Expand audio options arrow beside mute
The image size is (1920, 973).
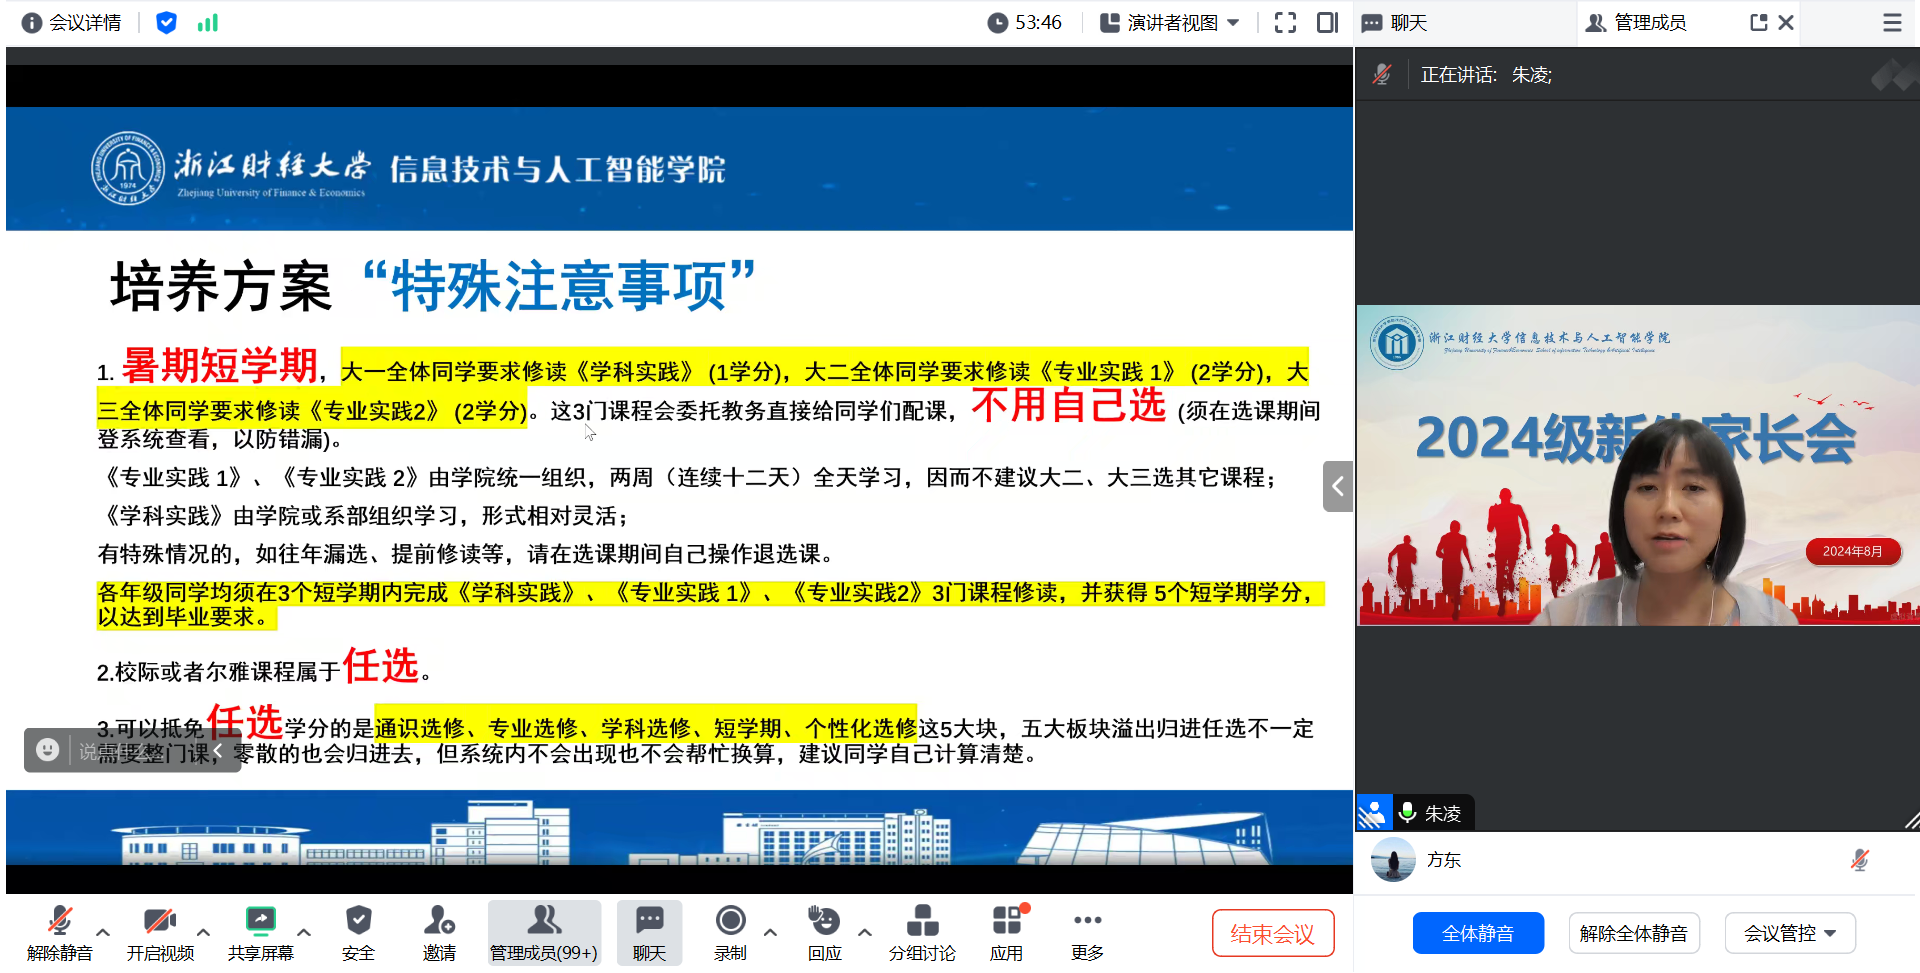tap(103, 932)
